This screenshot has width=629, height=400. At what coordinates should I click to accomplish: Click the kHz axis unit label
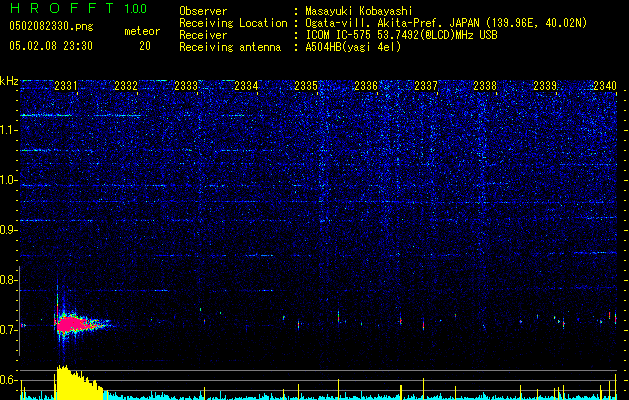pos(9,81)
